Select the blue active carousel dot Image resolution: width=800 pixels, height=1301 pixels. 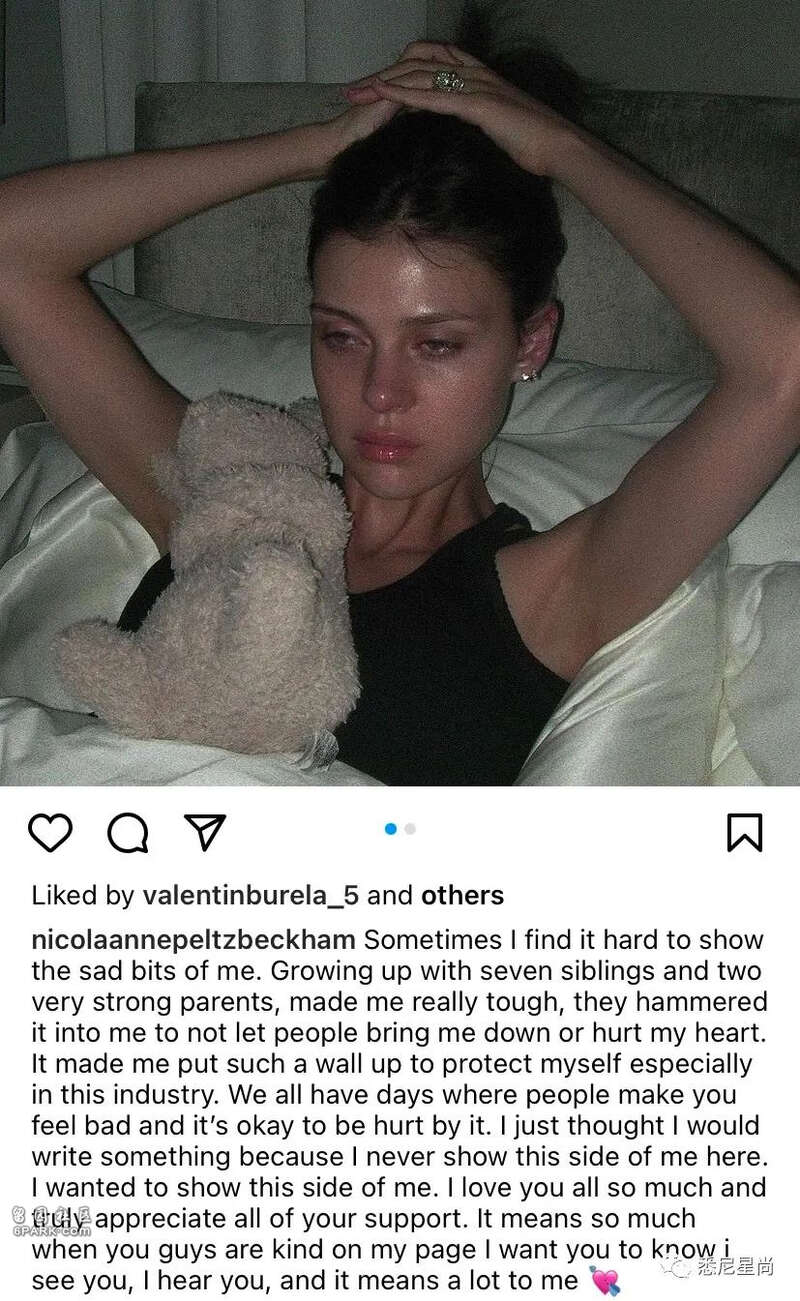coord(391,829)
